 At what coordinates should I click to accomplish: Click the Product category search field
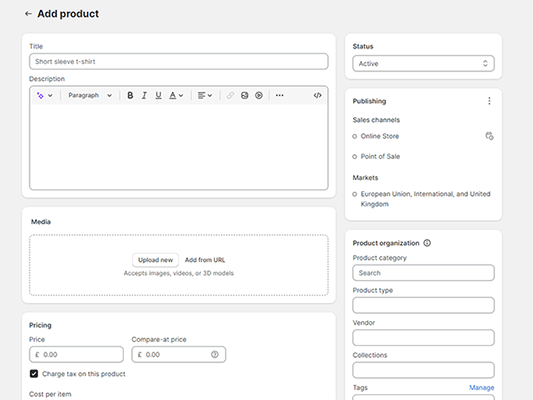point(423,273)
